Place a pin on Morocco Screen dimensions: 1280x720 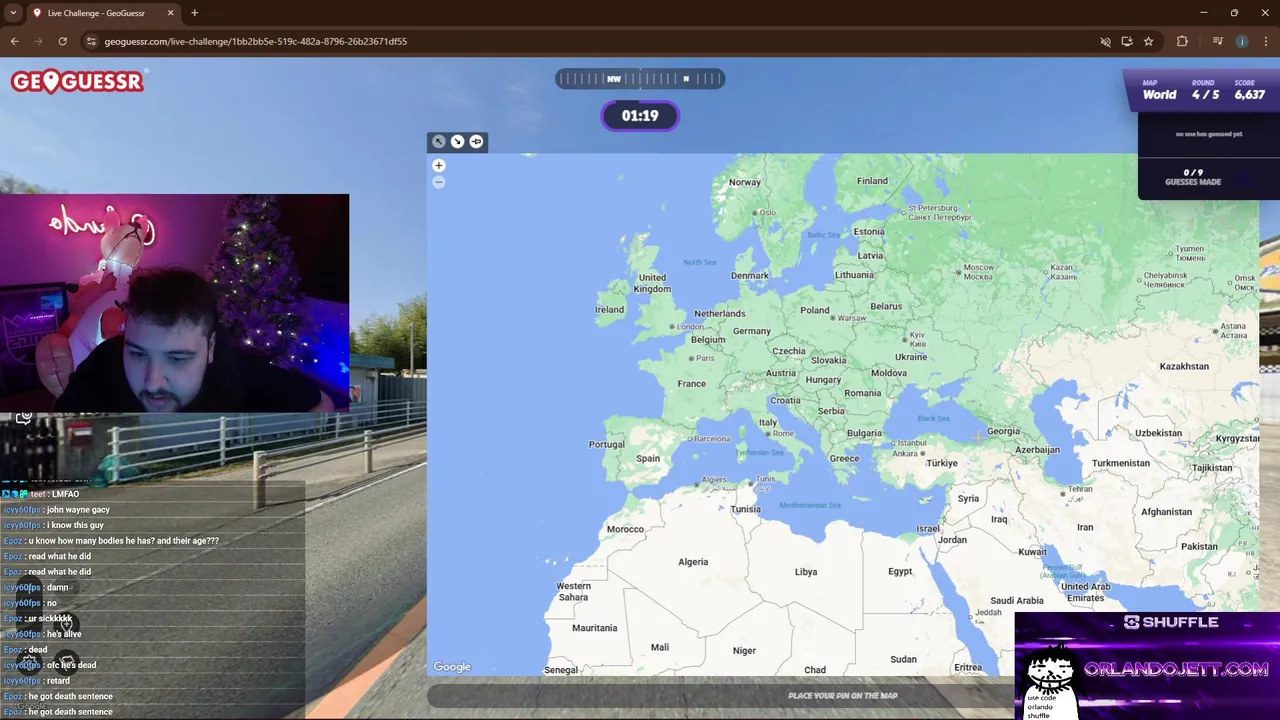625,529
